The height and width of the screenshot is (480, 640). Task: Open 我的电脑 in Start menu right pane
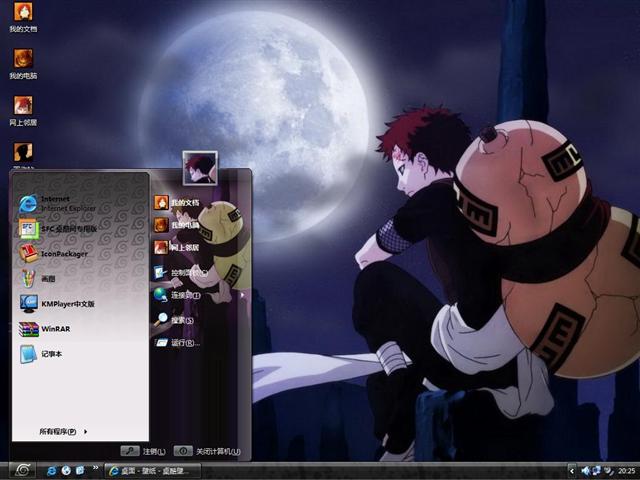(177, 225)
